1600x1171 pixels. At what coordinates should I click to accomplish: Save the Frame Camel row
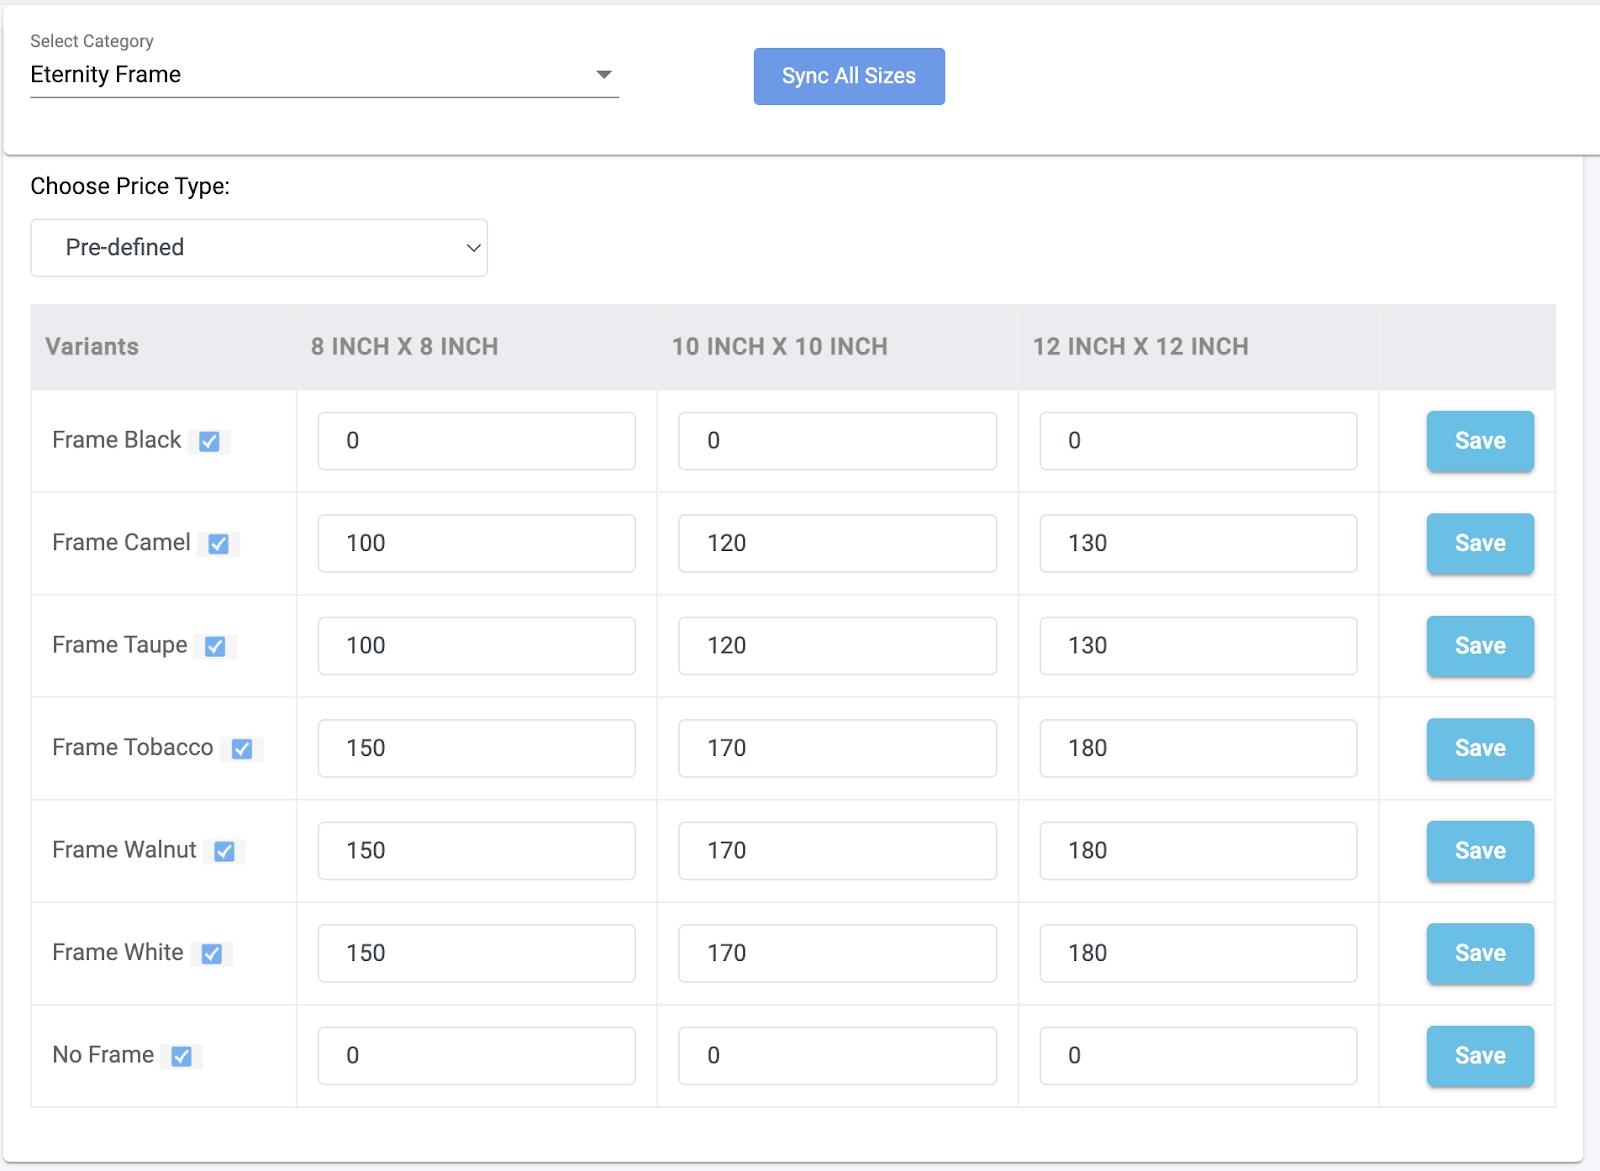[1480, 544]
